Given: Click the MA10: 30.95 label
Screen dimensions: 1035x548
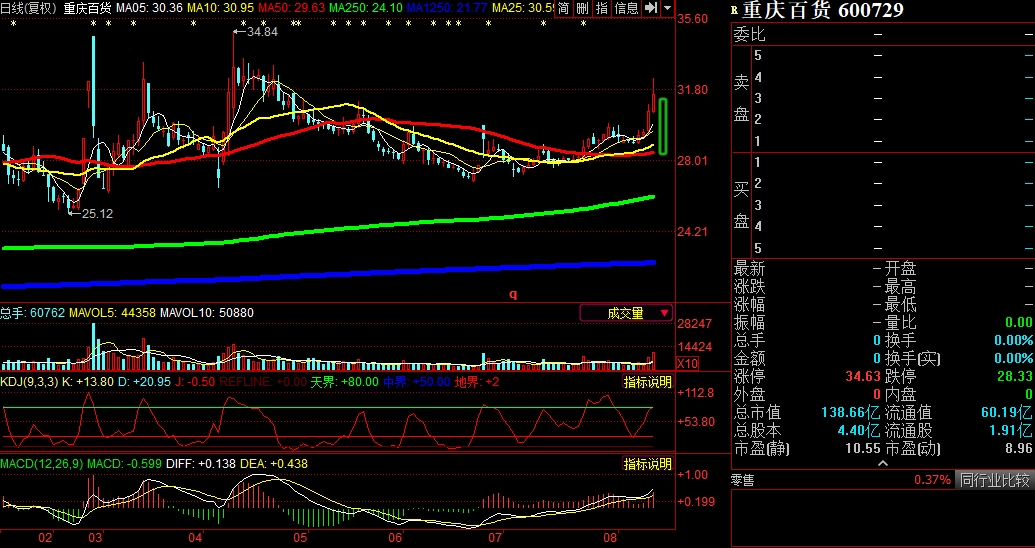Looking at the screenshot, I should pos(220,9).
